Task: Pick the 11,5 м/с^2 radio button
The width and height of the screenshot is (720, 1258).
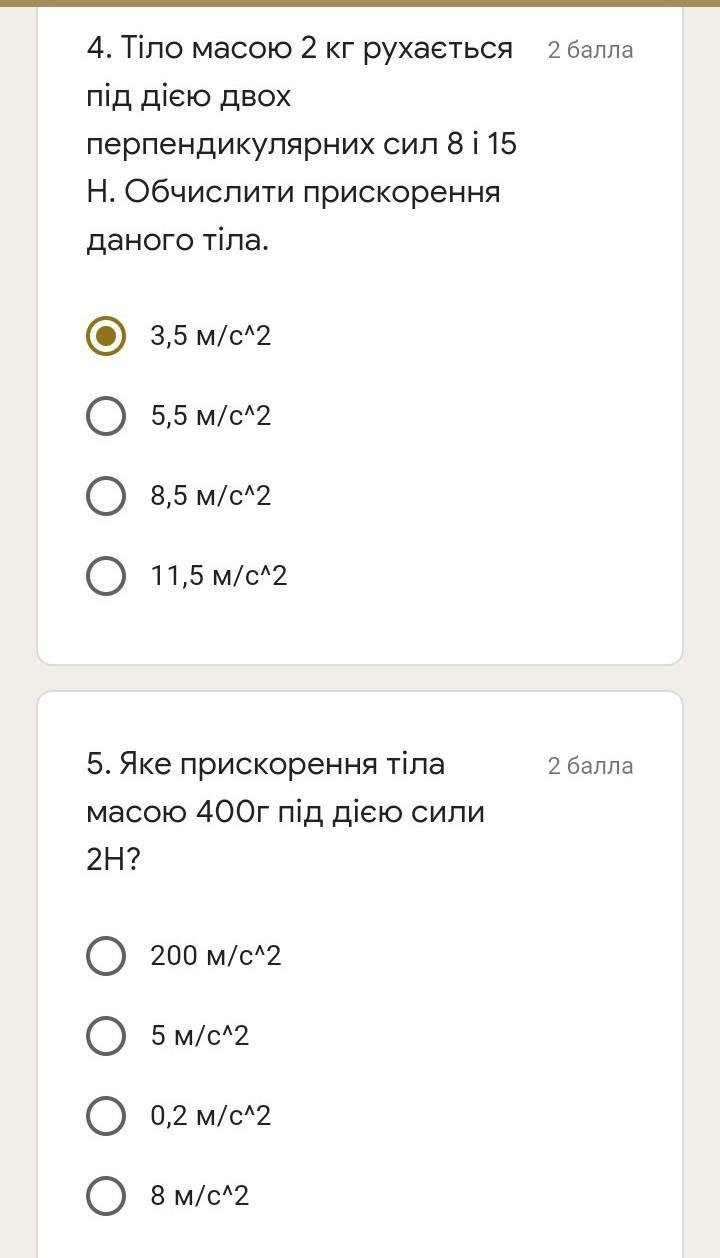Action: 106,576
